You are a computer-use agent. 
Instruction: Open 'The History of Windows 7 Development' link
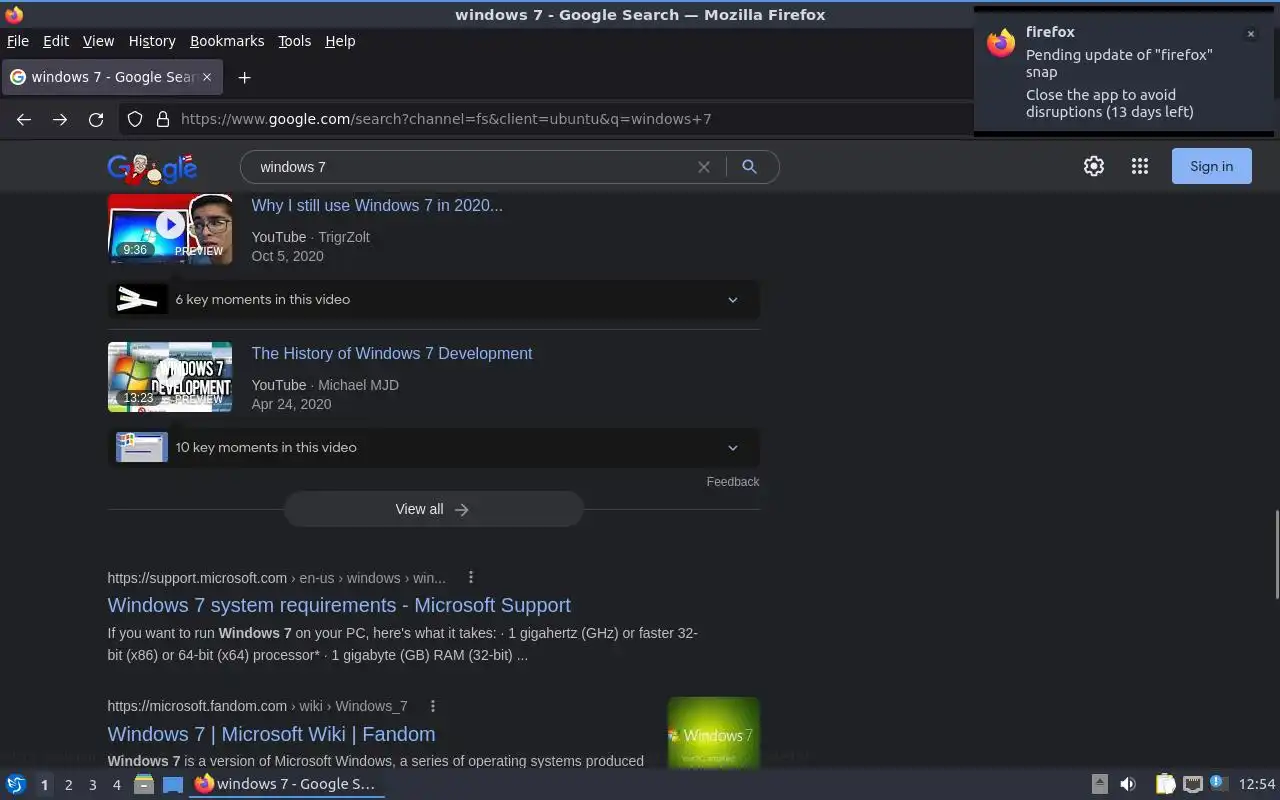click(392, 353)
